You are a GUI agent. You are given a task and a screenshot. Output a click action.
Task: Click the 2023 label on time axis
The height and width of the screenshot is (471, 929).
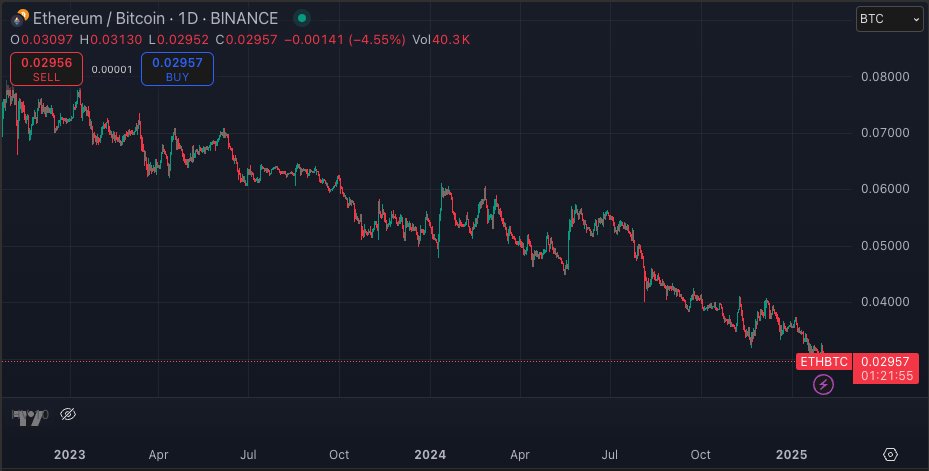click(70, 455)
